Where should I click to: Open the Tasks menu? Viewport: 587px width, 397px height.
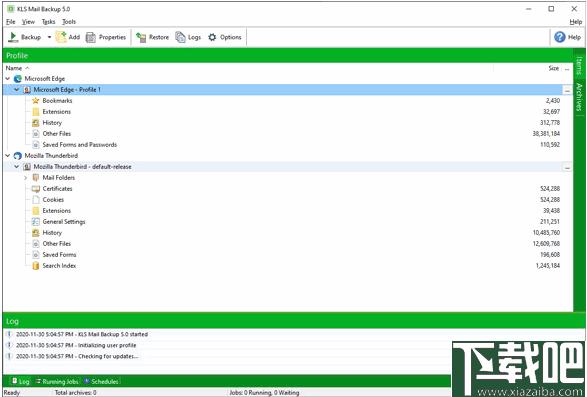(48, 22)
